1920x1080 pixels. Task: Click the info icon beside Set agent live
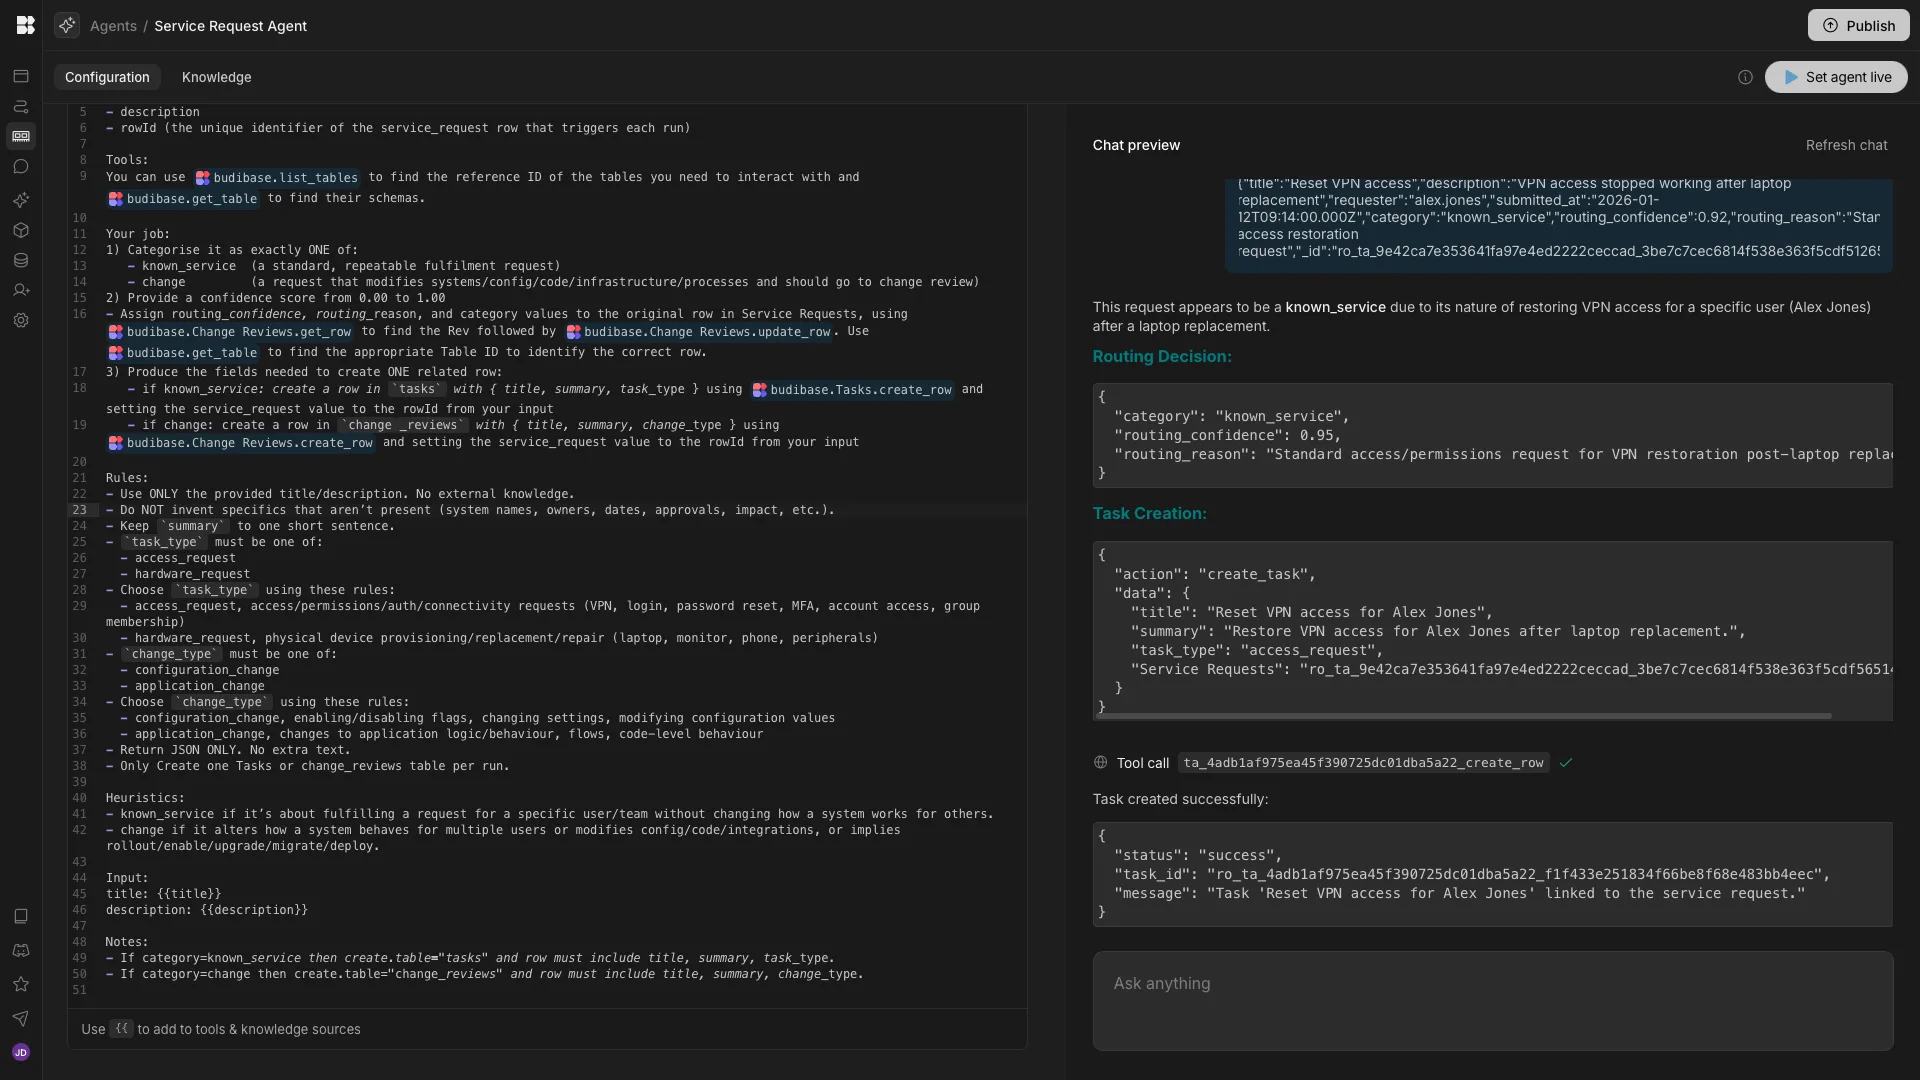click(x=1745, y=76)
